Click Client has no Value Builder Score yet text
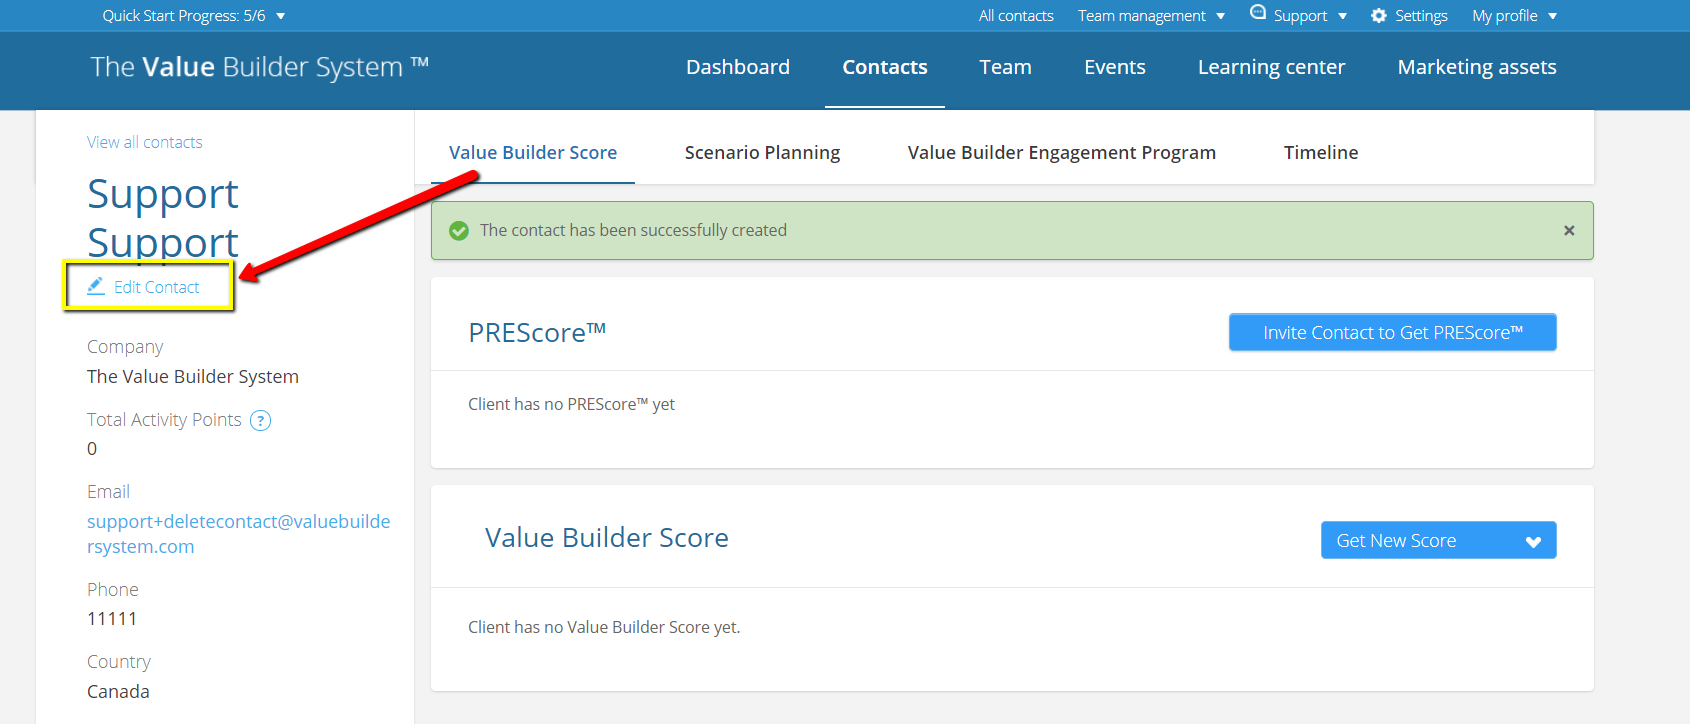The height and width of the screenshot is (724, 1690). [604, 627]
